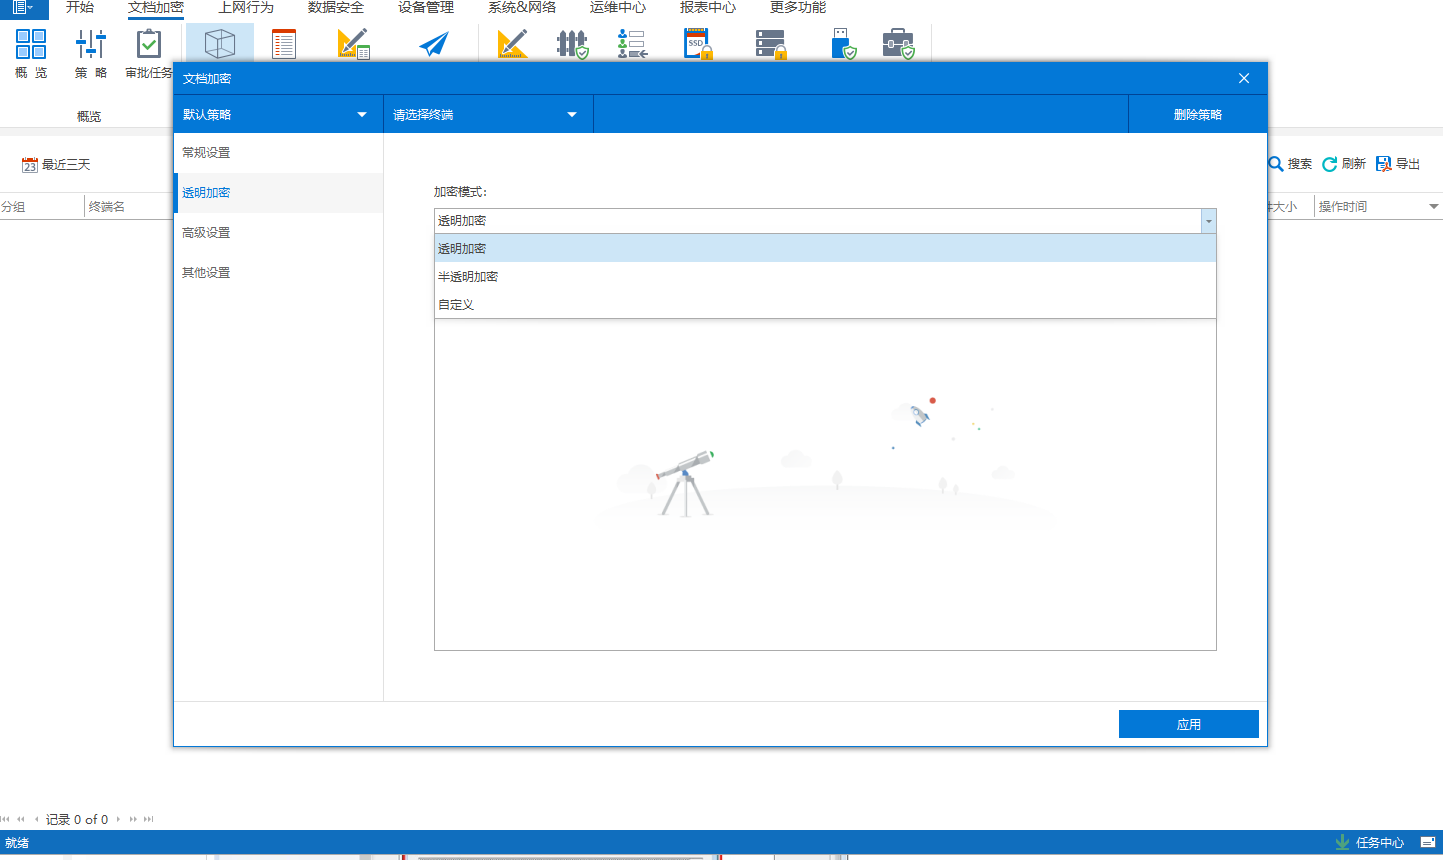Open the 审批任务 clipboard icon
This screenshot has width=1443, height=860.
point(149,44)
